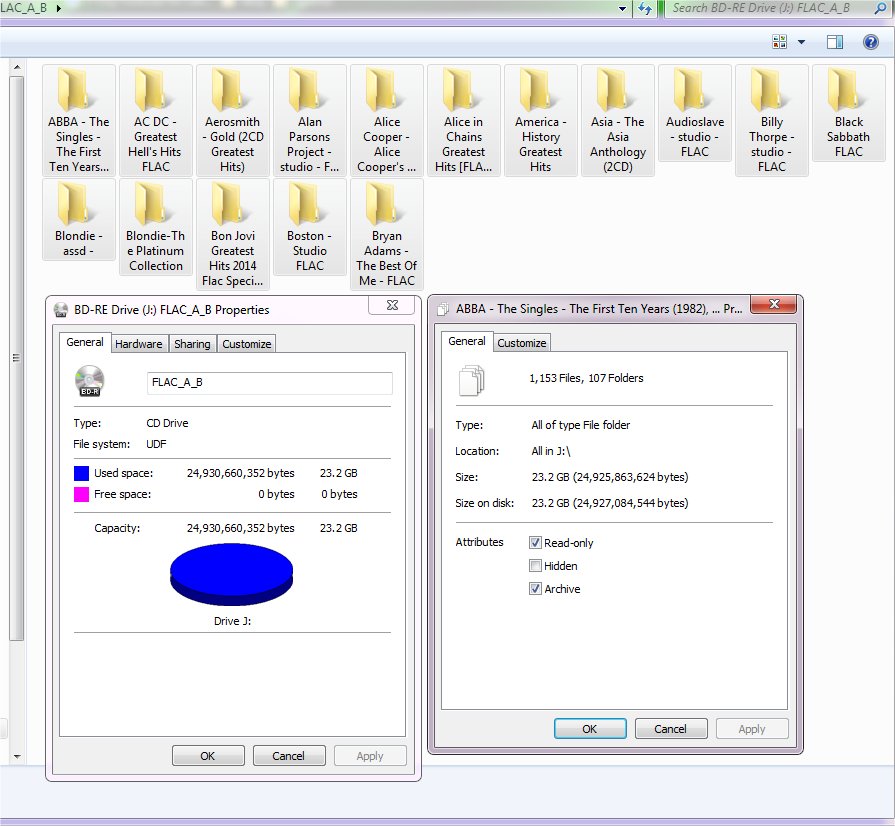Viewport: 895px width, 826px height.
Task: Click the 'CD Drive' type value
Action: 167,424
